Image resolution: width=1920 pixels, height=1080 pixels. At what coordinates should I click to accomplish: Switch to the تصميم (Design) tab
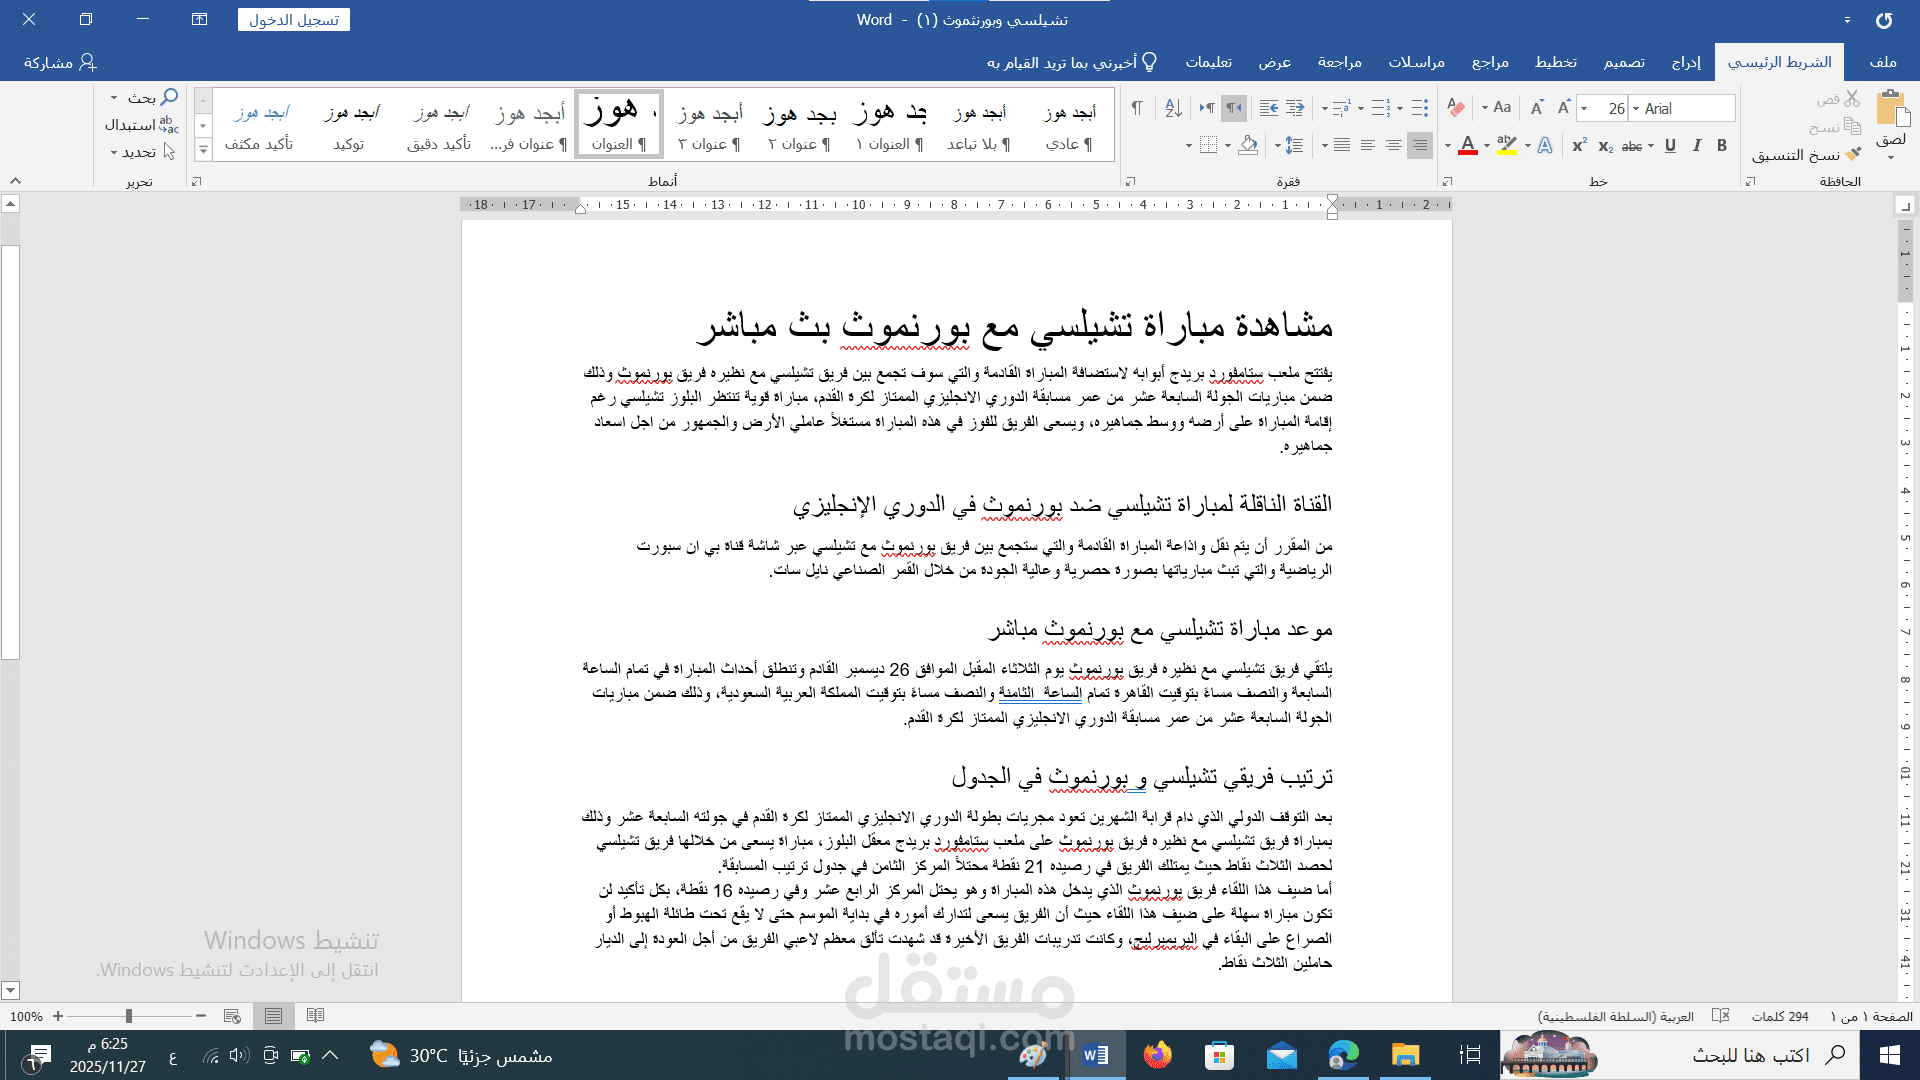tap(1624, 62)
